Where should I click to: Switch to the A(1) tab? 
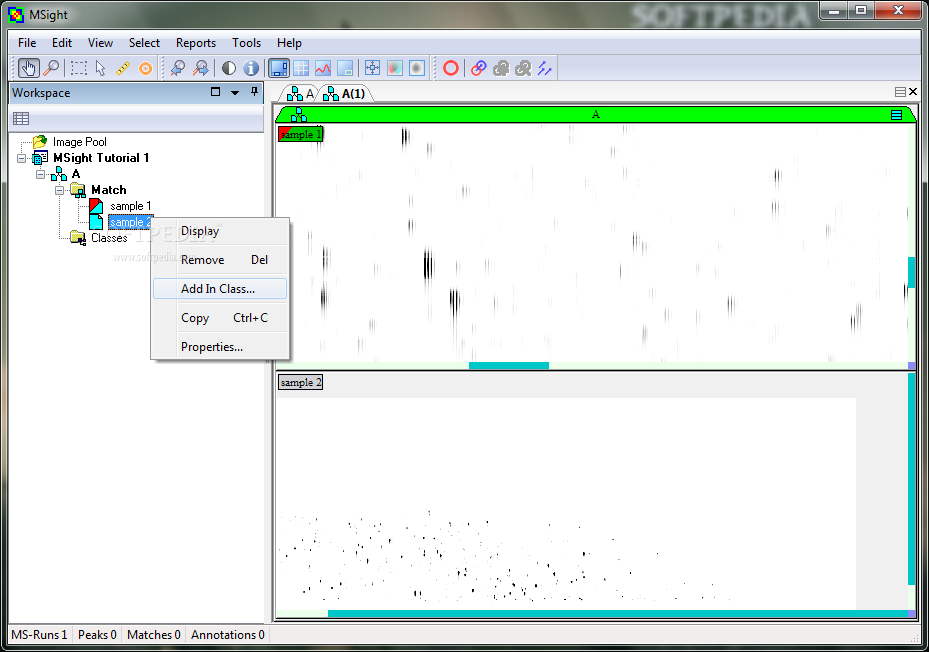345,94
